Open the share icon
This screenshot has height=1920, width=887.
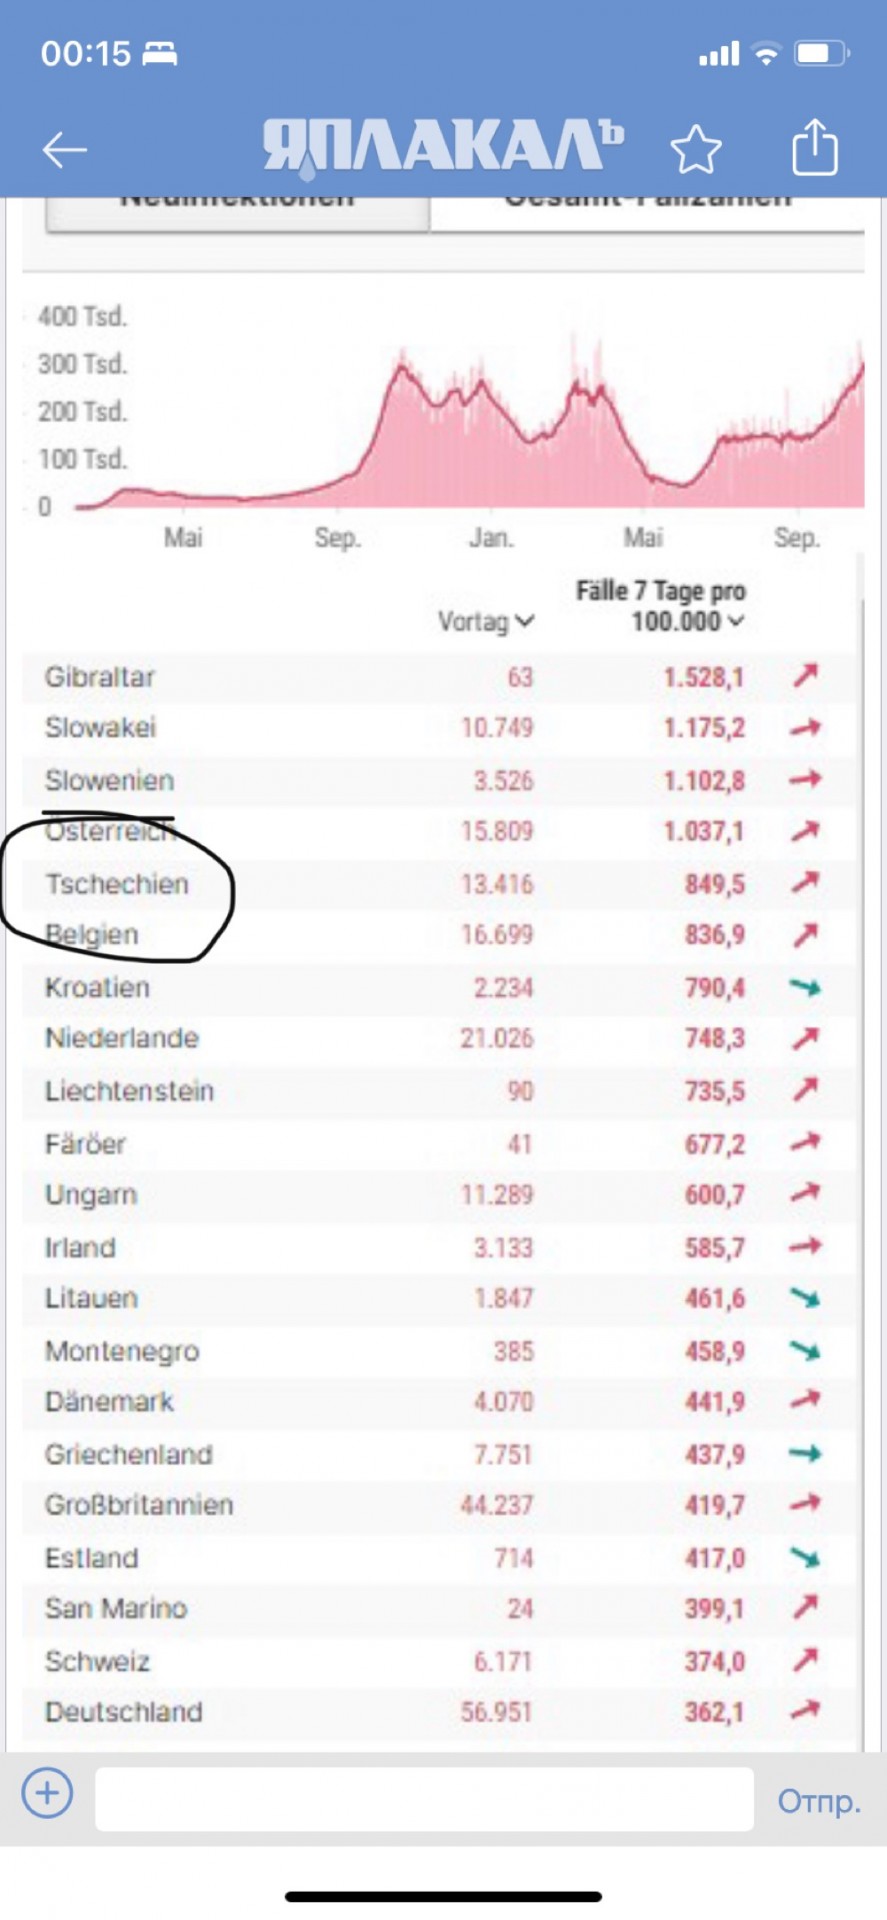point(814,147)
